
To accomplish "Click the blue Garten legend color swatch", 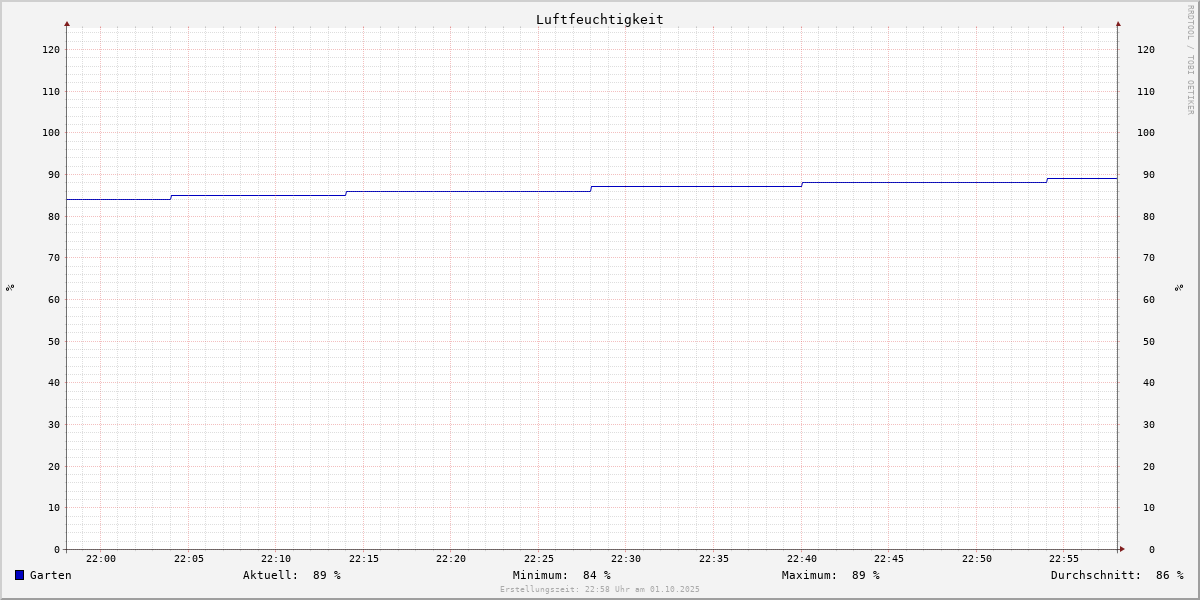I will point(19,575).
